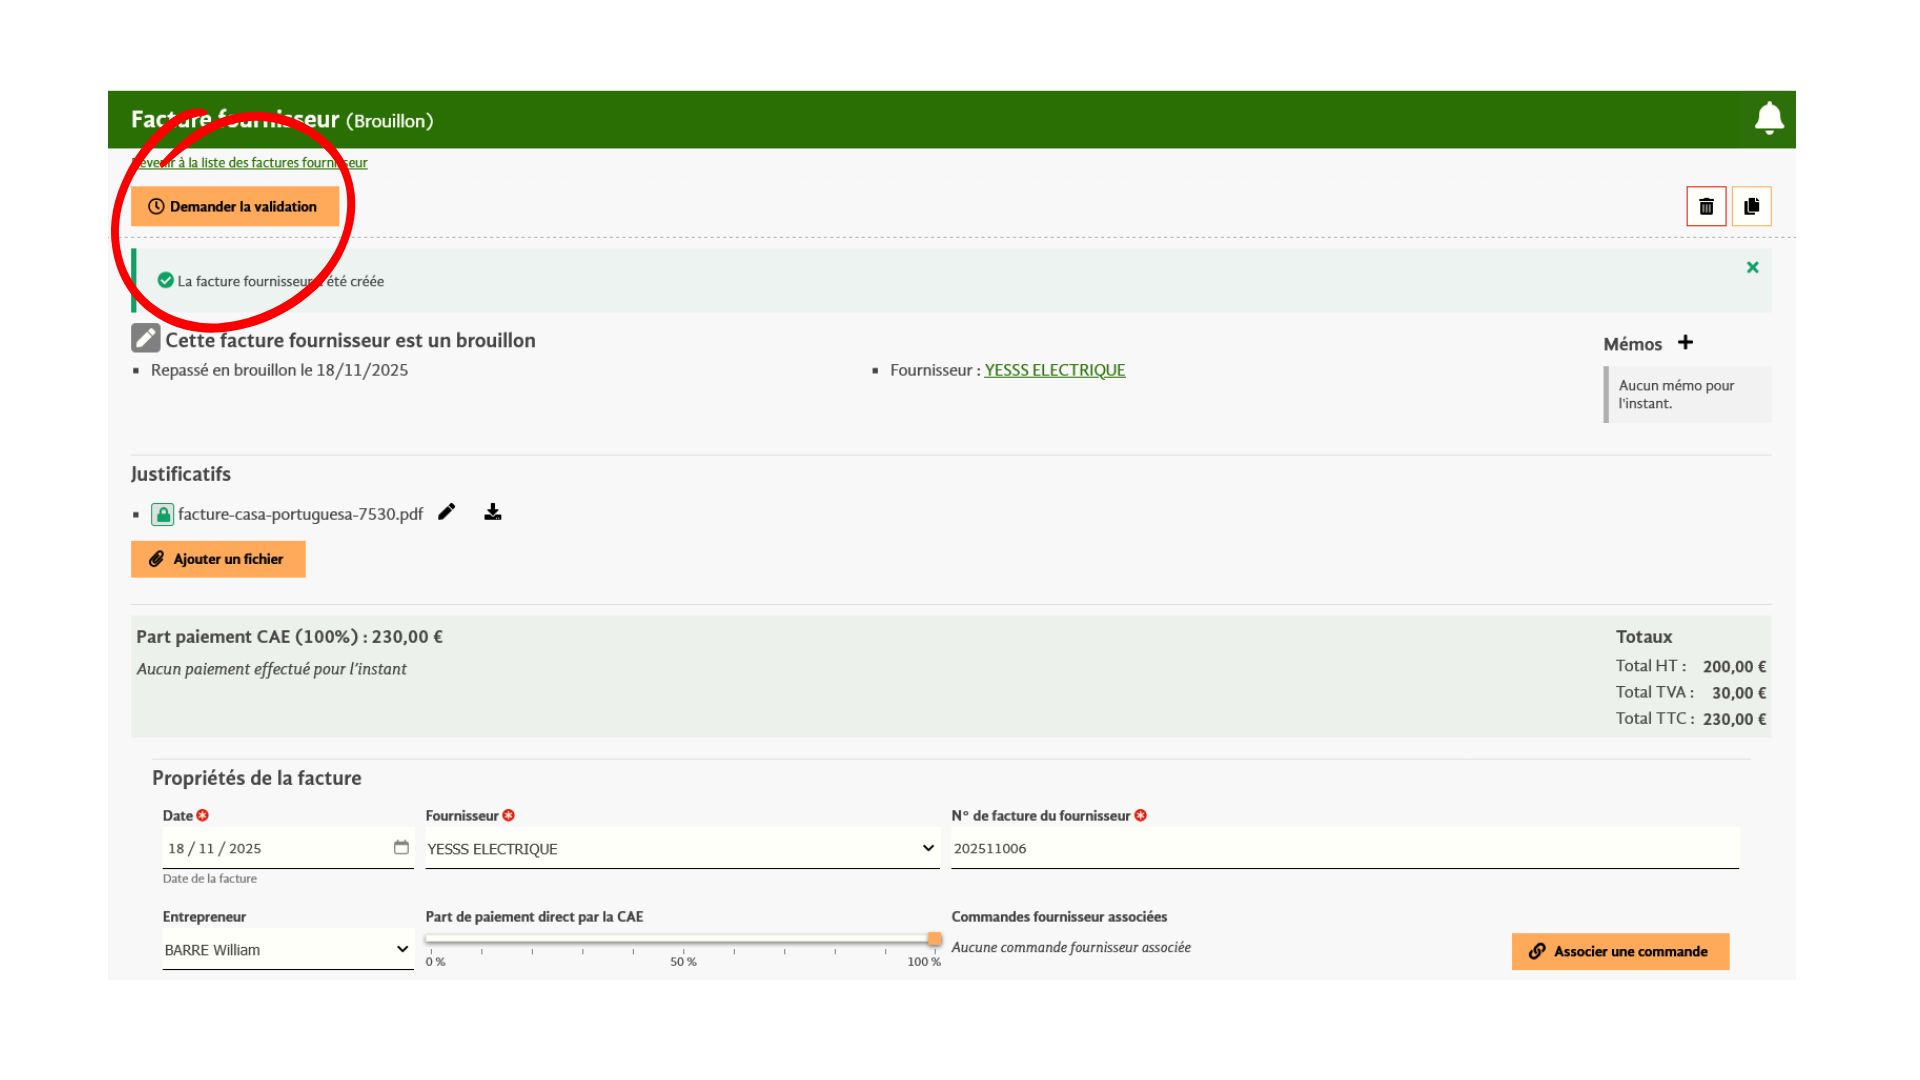Open the date field calendar picker icon
The height and width of the screenshot is (1080, 1920).
[401, 847]
